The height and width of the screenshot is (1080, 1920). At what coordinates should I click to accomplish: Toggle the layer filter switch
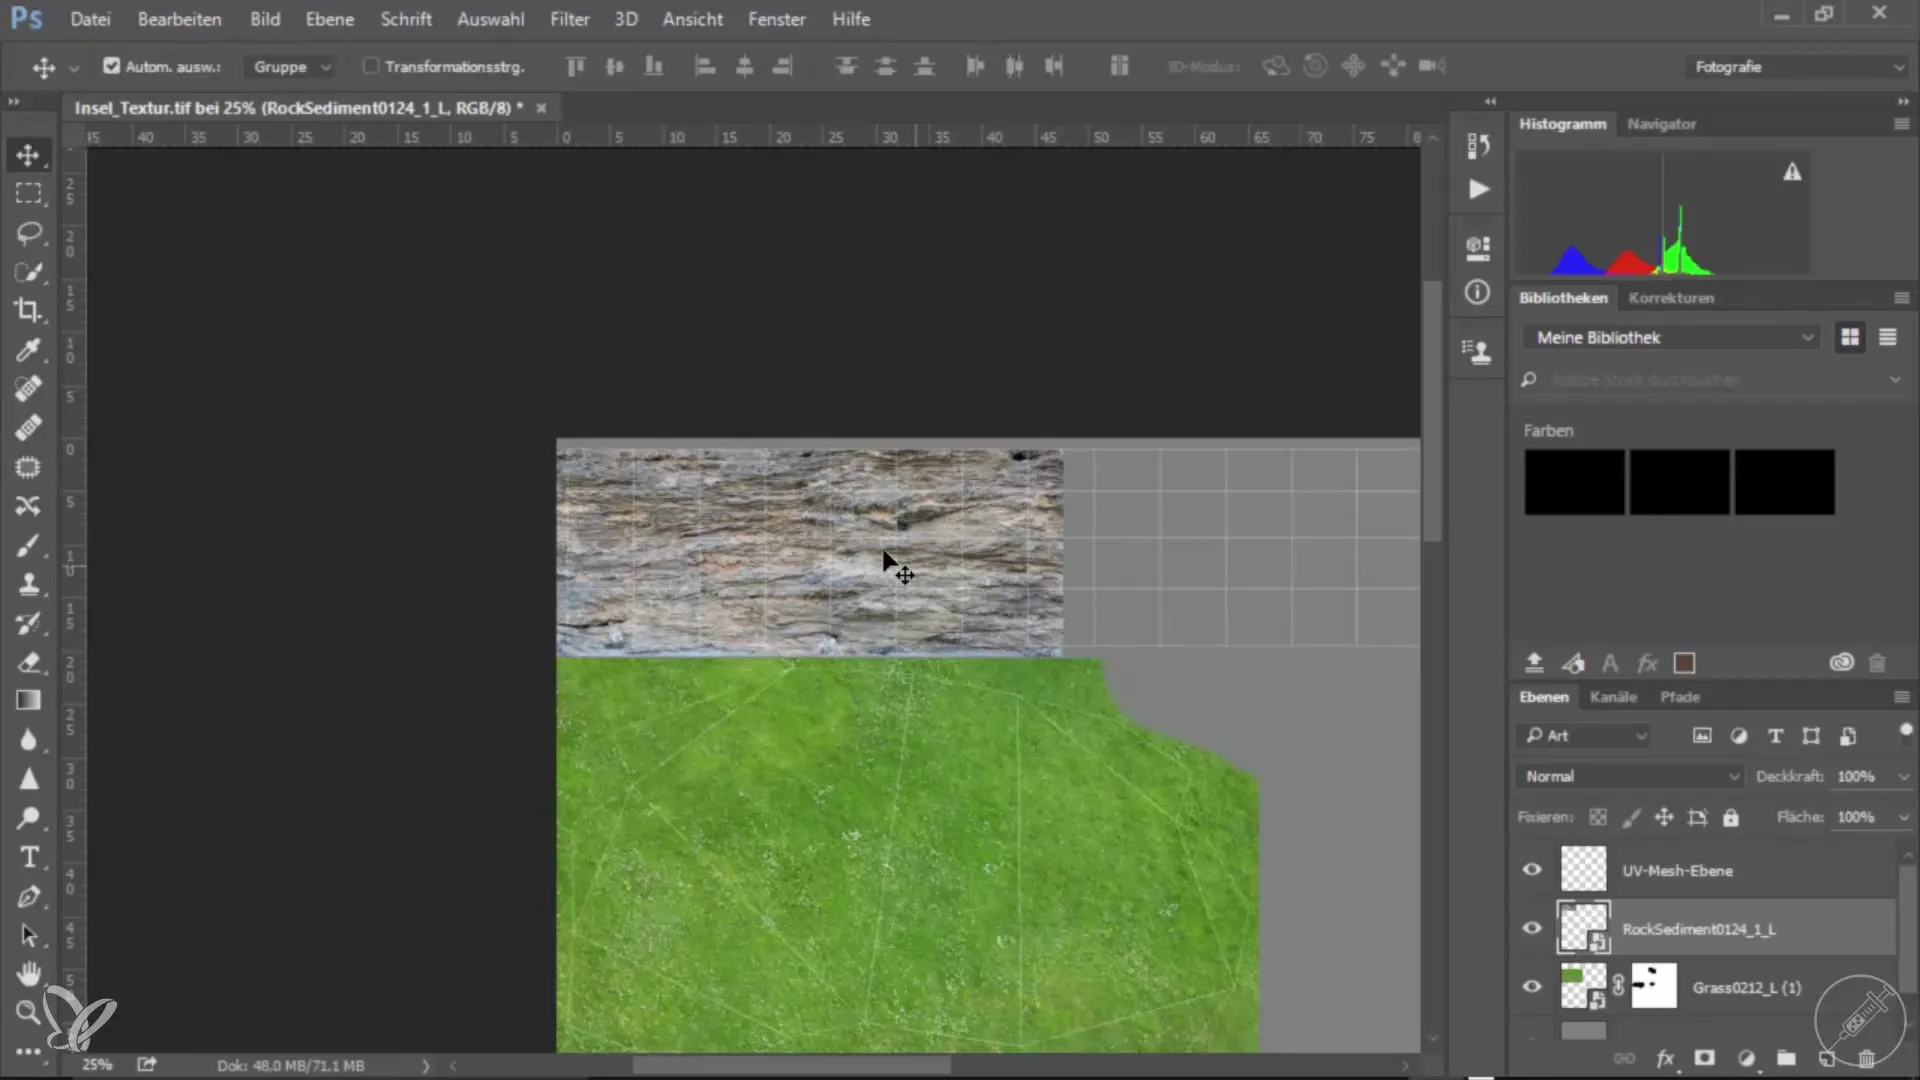tap(1906, 731)
